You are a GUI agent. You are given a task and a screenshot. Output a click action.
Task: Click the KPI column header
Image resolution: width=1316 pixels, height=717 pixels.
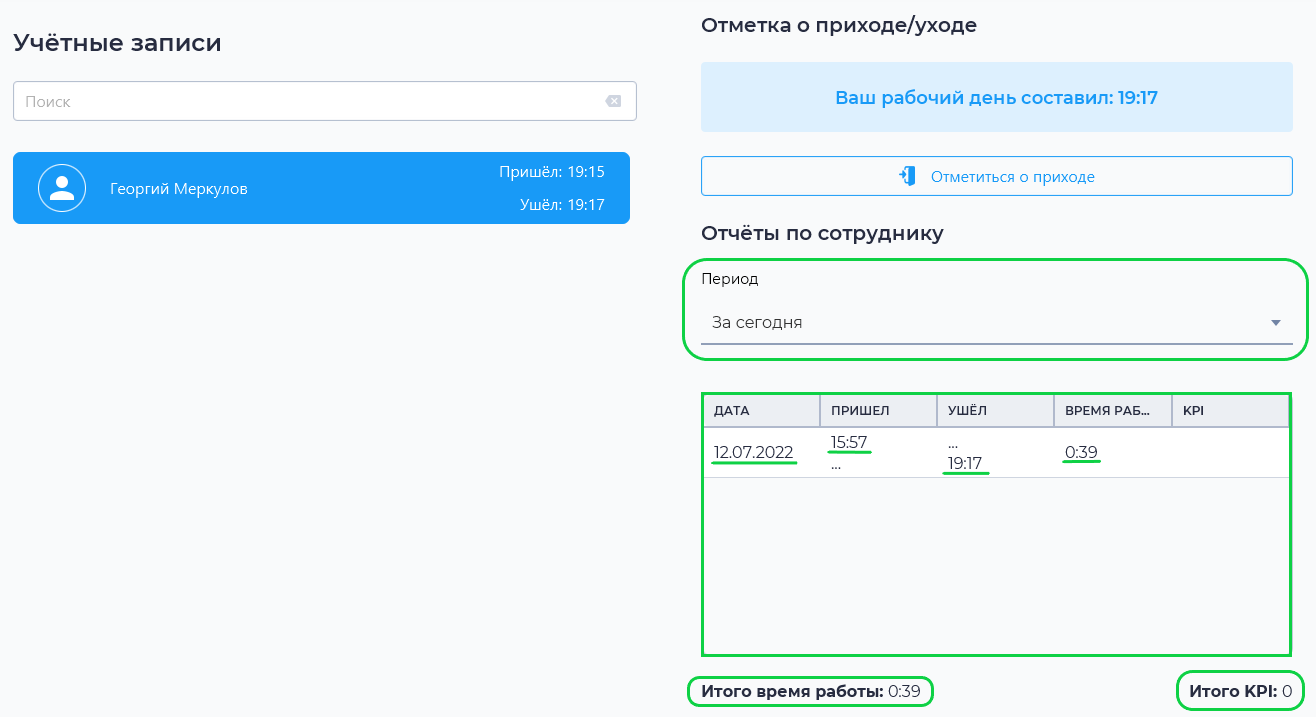pyautogui.click(x=1229, y=410)
